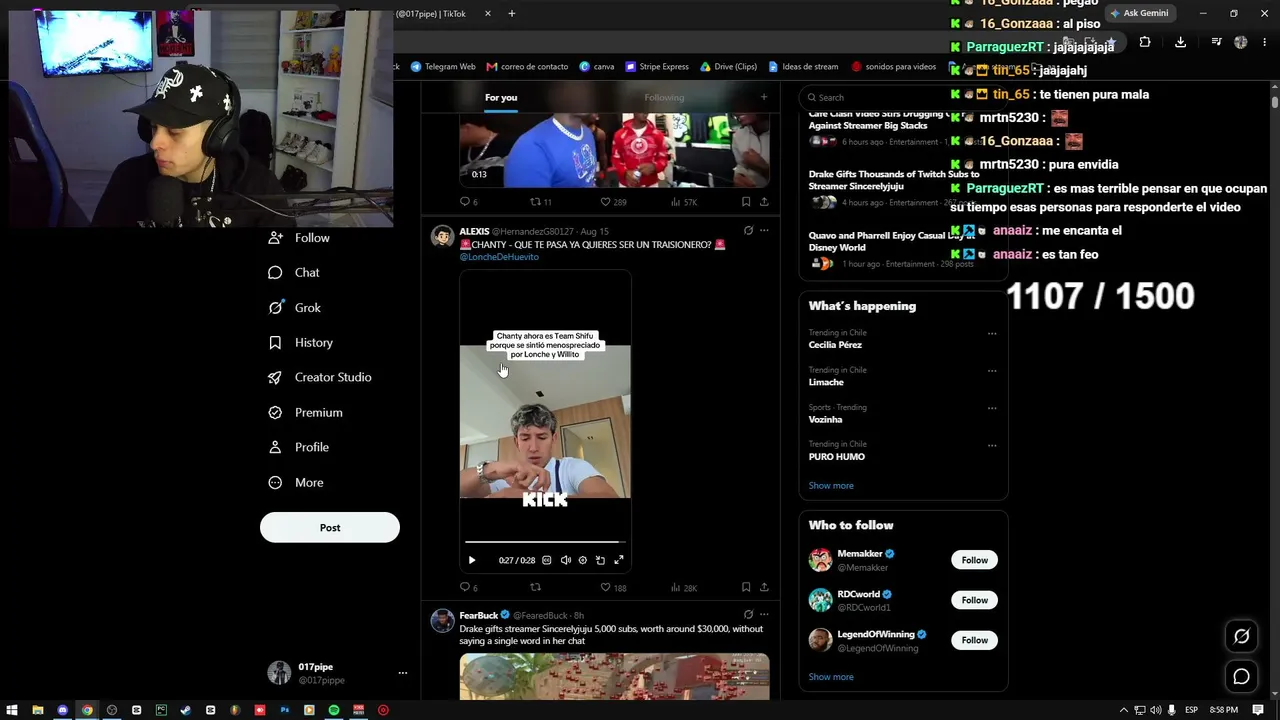Open Grok actions on the FearBuck post

coord(748,615)
